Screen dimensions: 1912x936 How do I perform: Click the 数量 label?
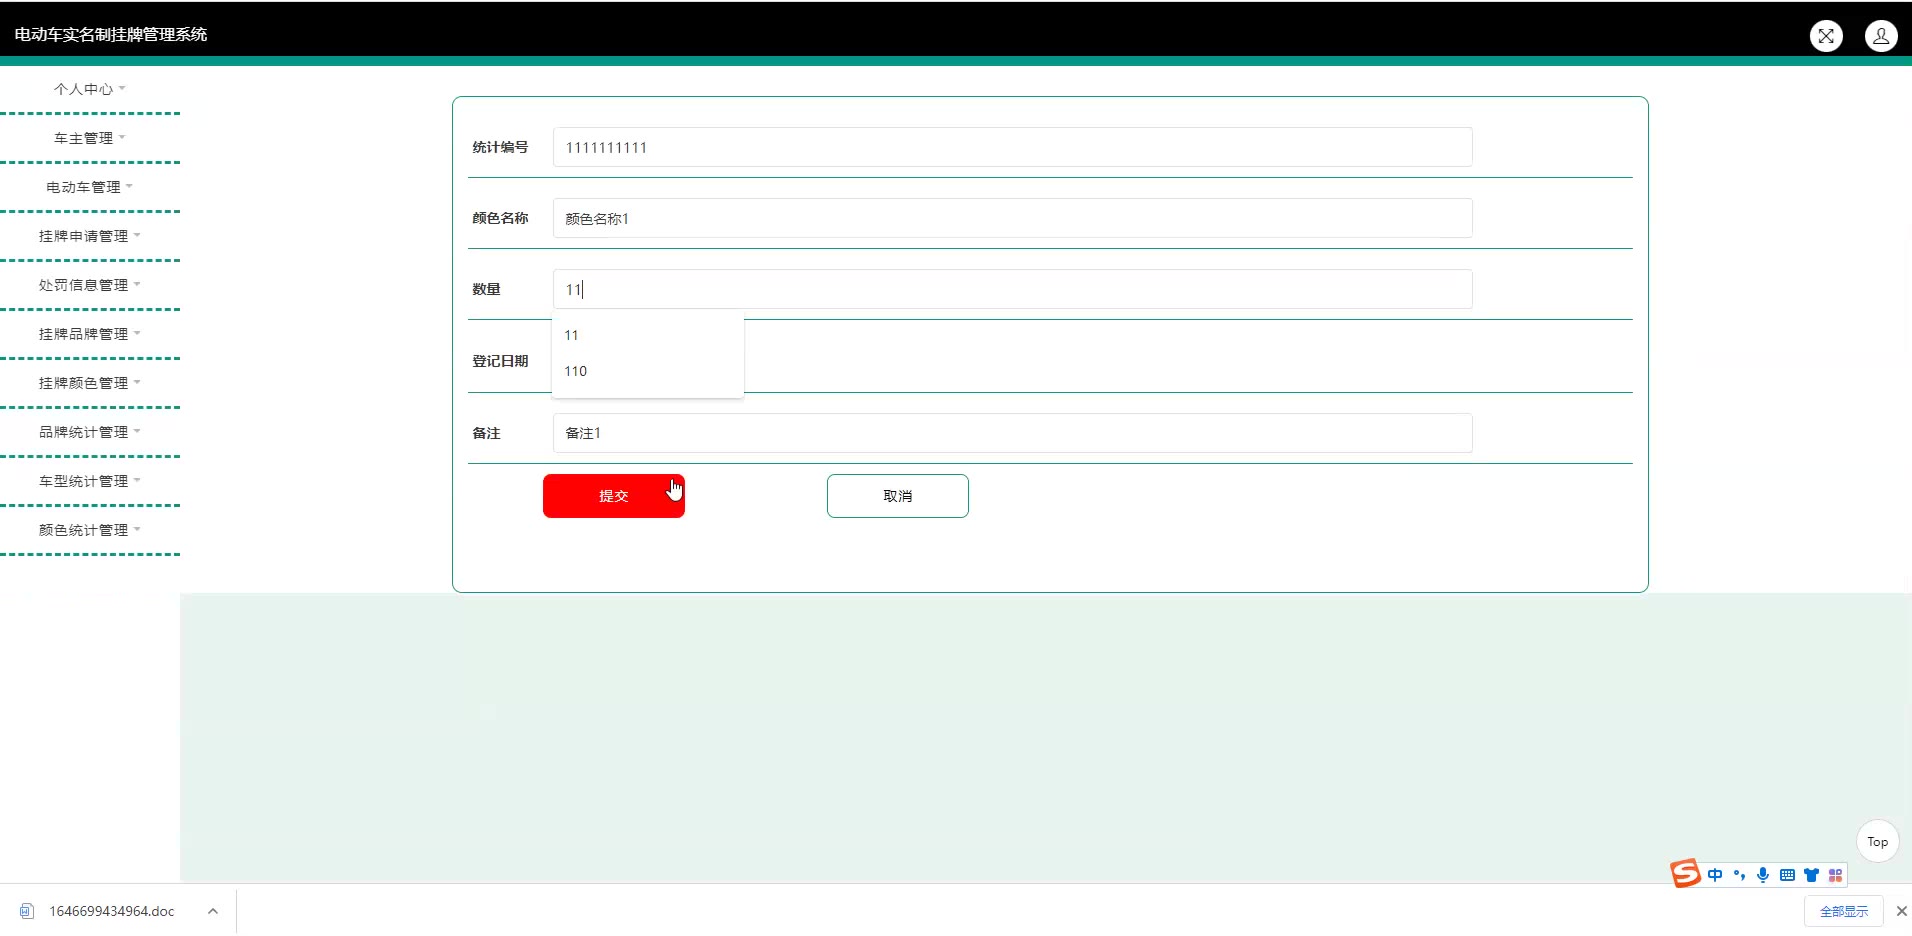(486, 289)
